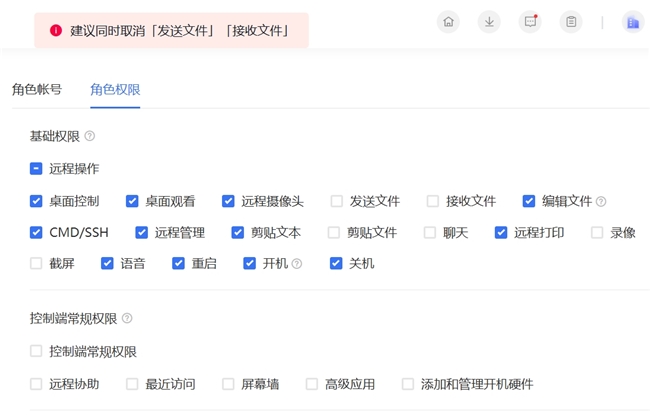The width and height of the screenshot is (650, 419).
Task: Enable 最近访问 checkbox
Action: pyautogui.click(x=132, y=384)
